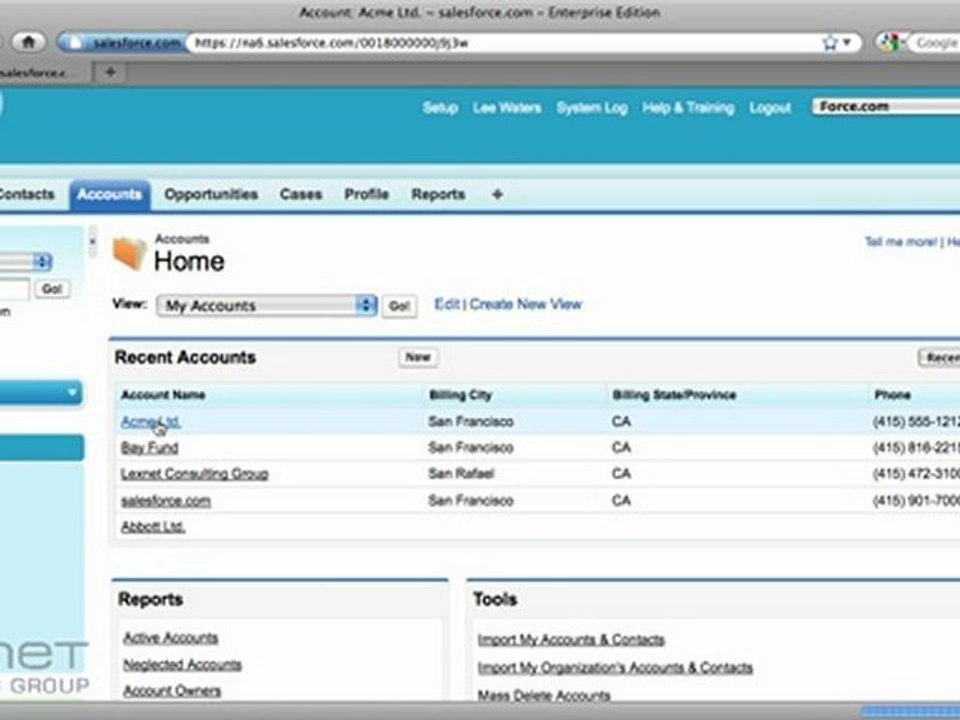The height and width of the screenshot is (720, 960).
Task: Click the Tell me more! link
Action: pyautogui.click(x=901, y=242)
